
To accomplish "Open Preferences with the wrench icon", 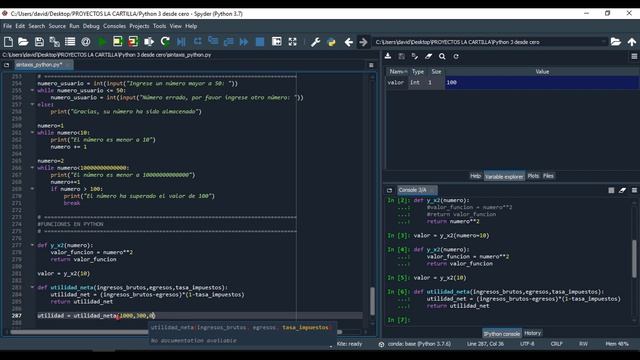I will tap(315, 42).
